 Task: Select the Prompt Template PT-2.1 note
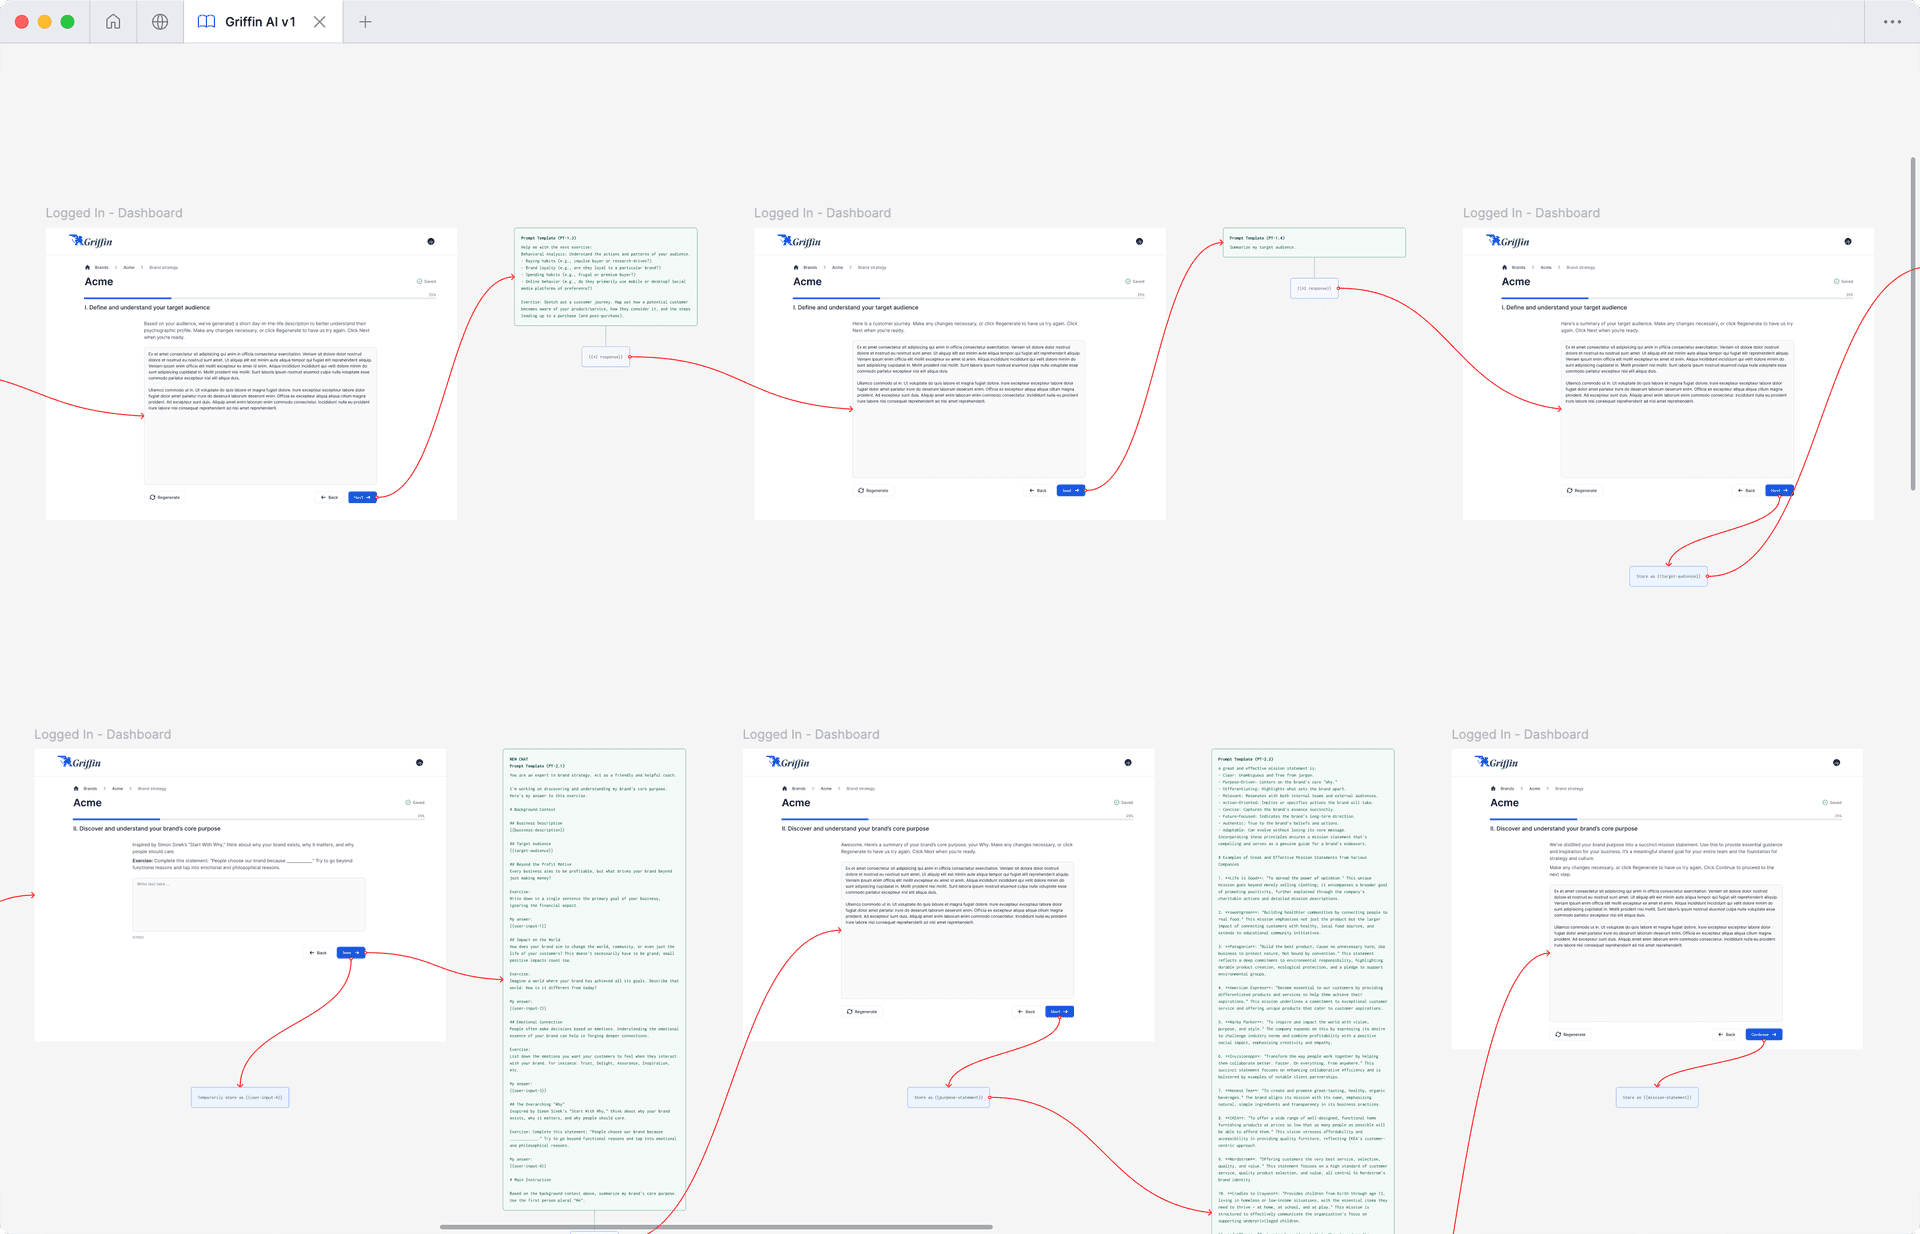[x=594, y=980]
